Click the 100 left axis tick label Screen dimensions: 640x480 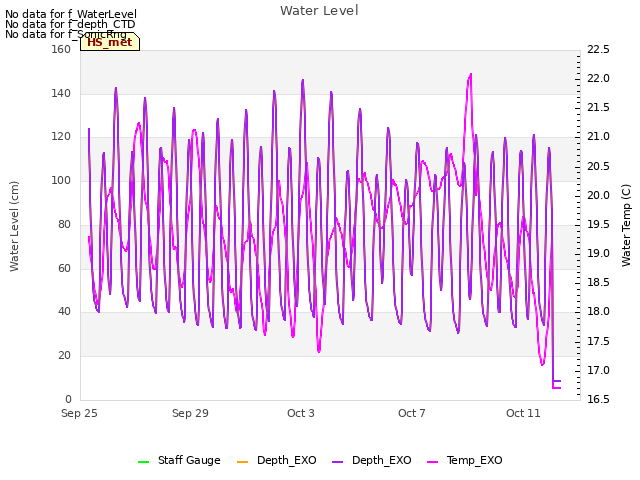click(x=61, y=180)
